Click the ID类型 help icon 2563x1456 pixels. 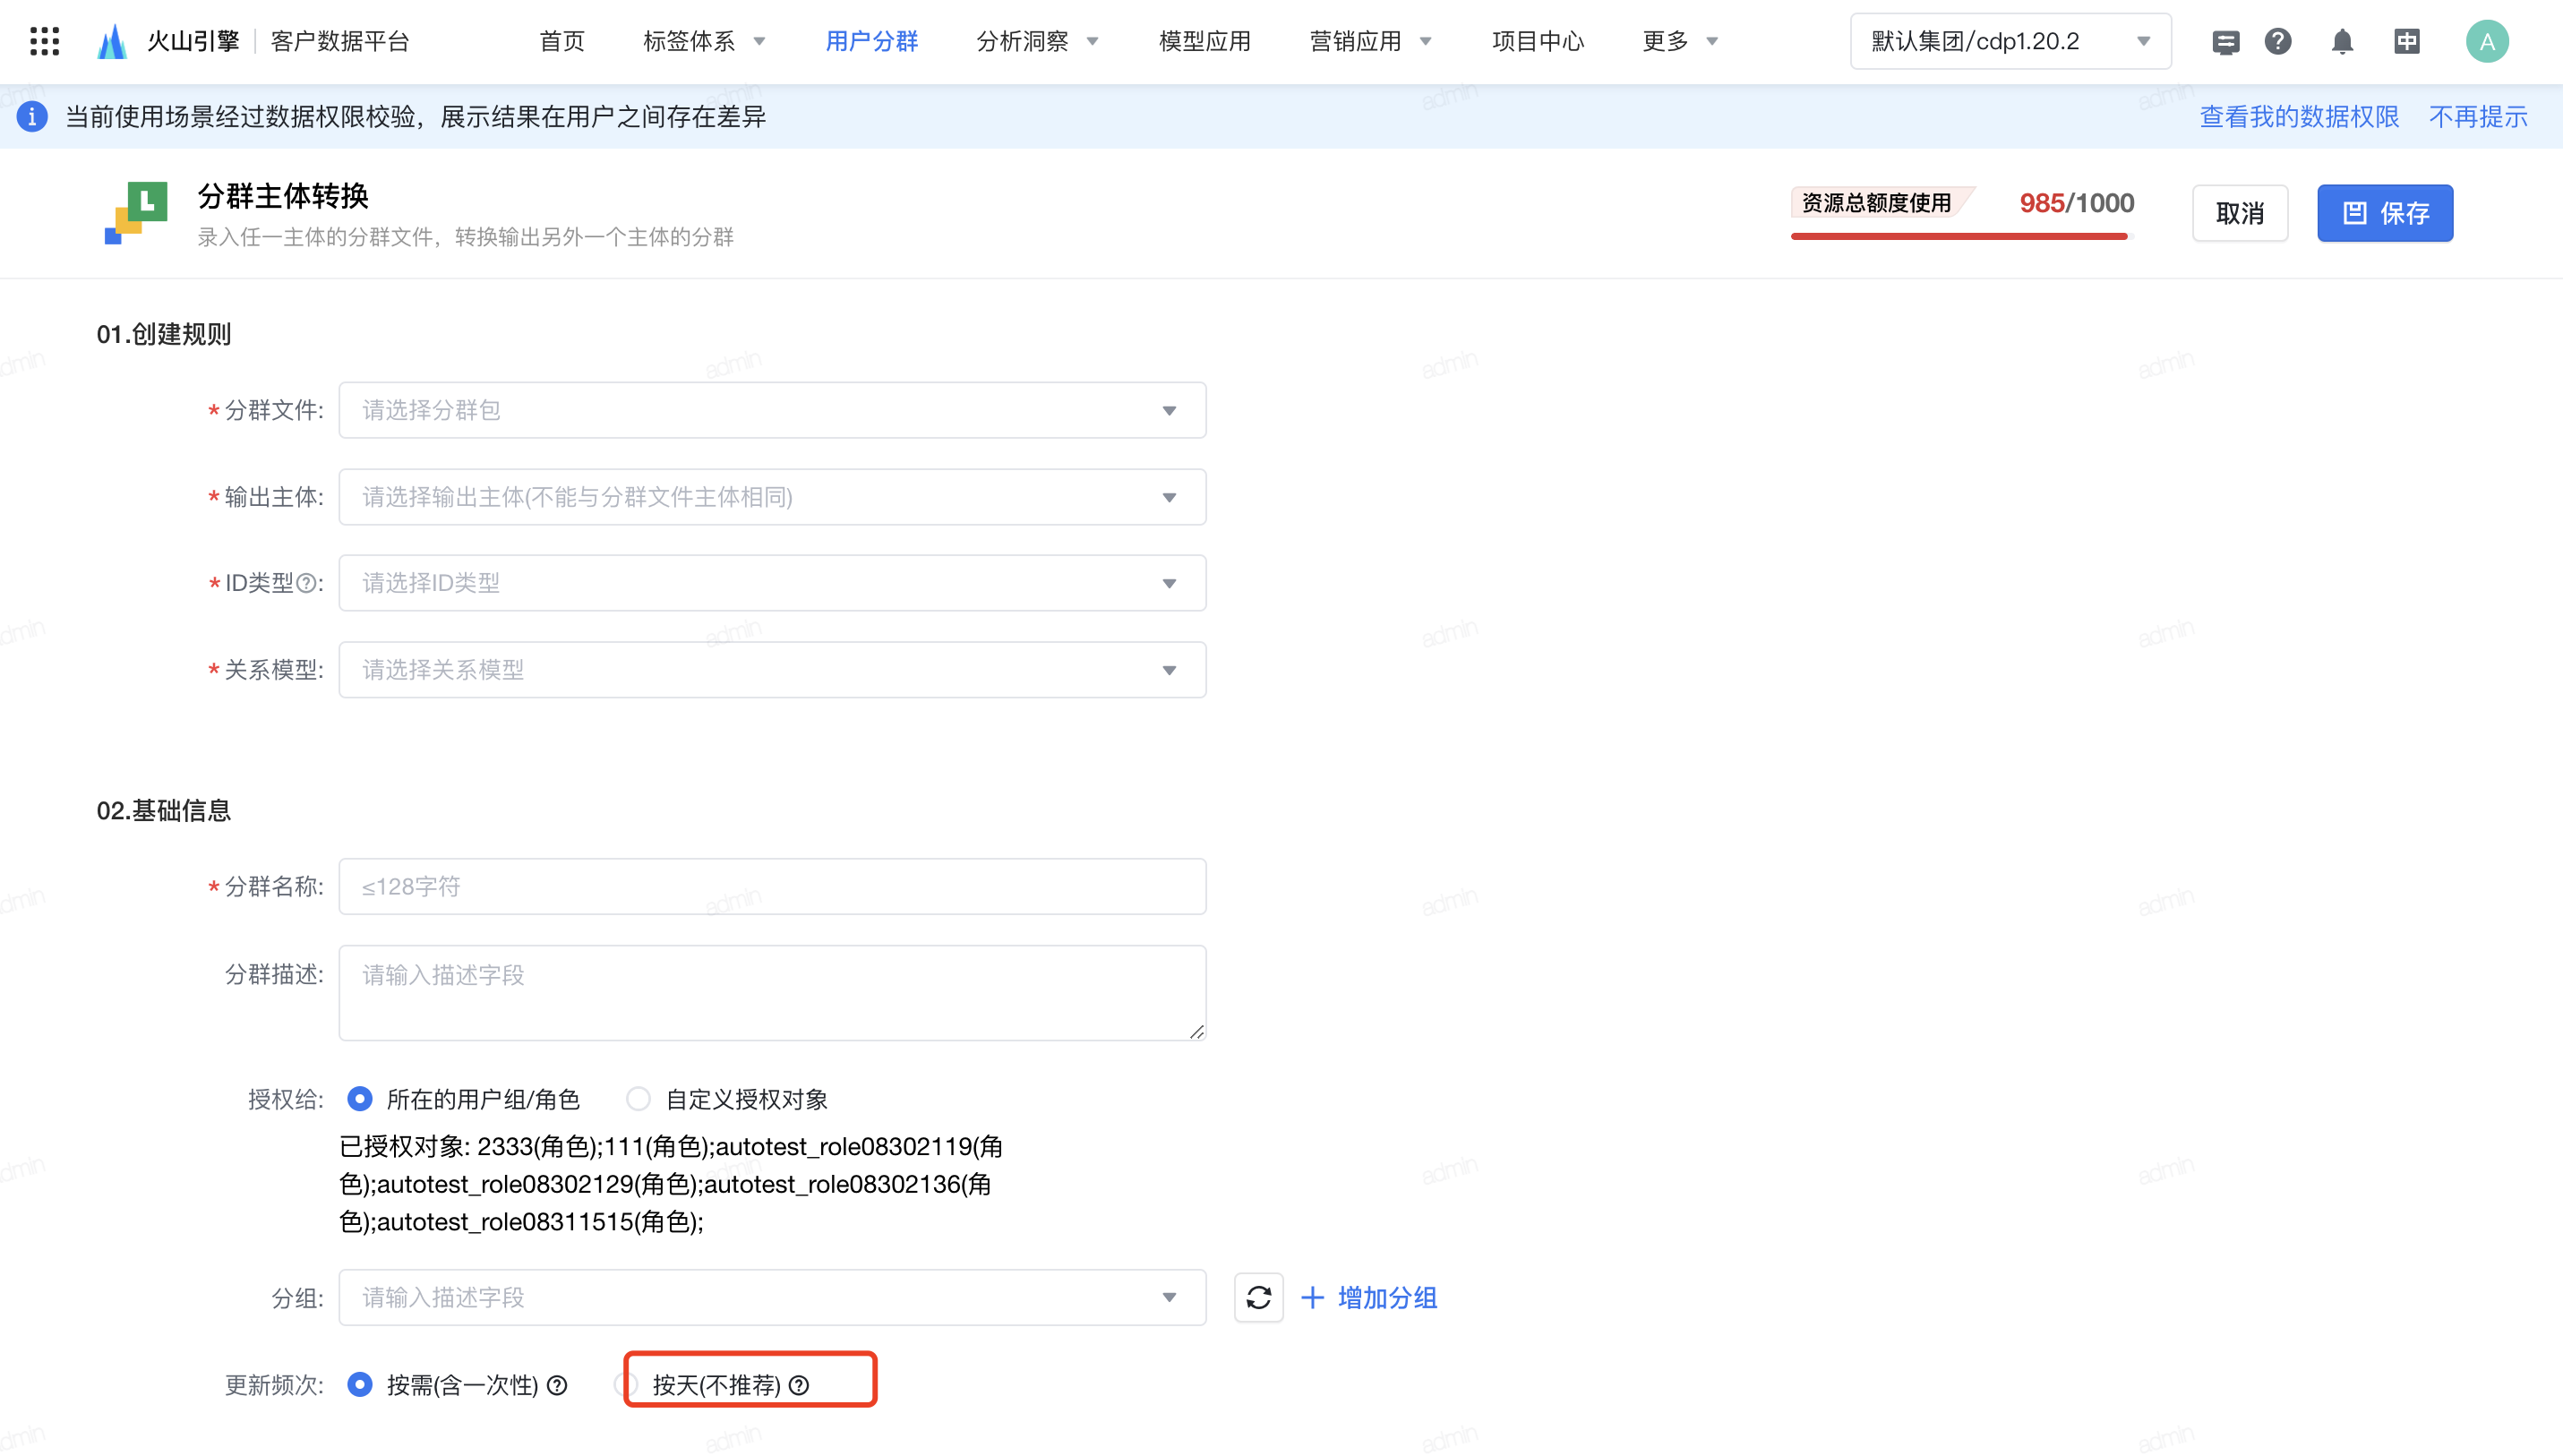click(307, 583)
